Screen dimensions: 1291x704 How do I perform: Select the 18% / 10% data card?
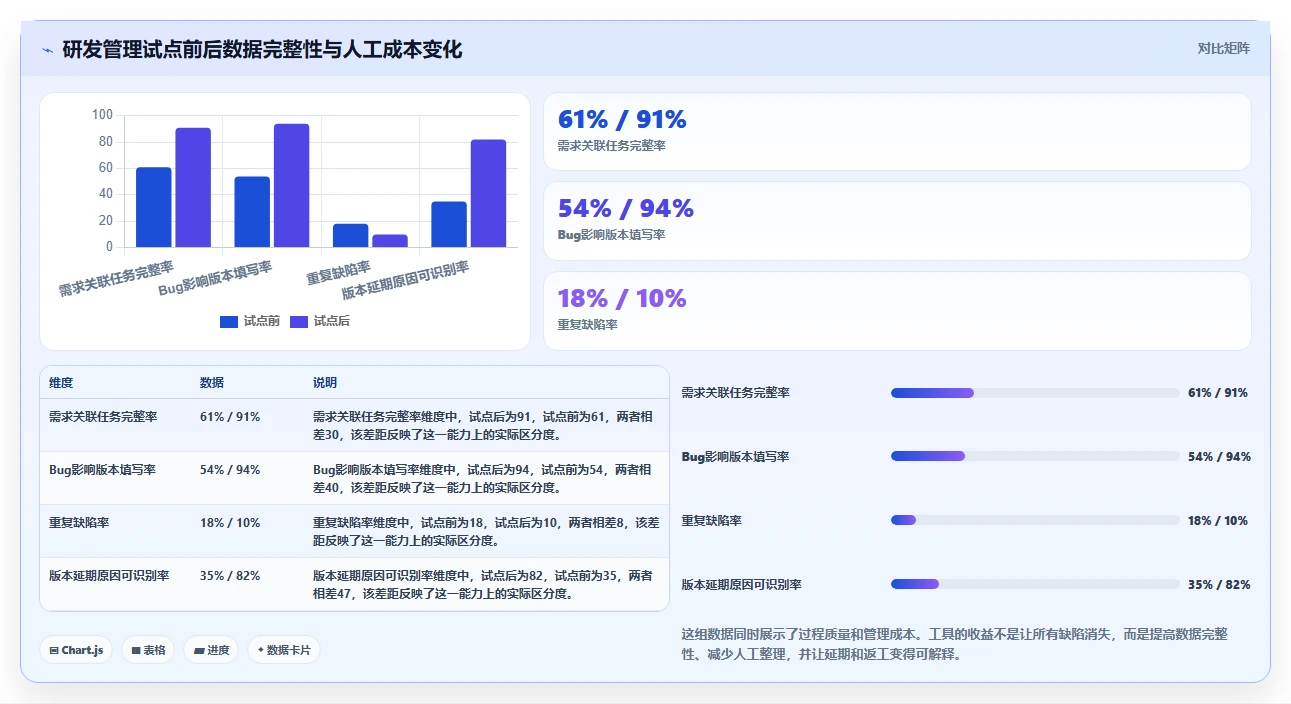click(897, 311)
